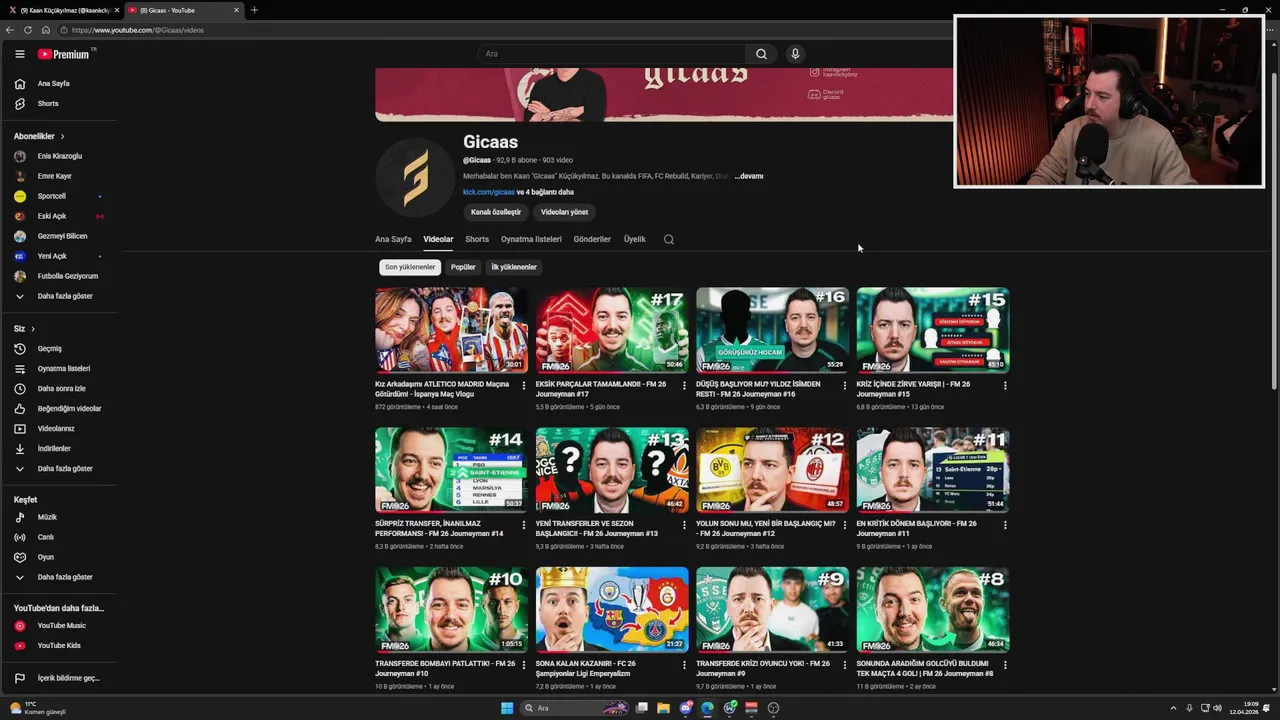Show hidden system tray icons

(1173, 708)
